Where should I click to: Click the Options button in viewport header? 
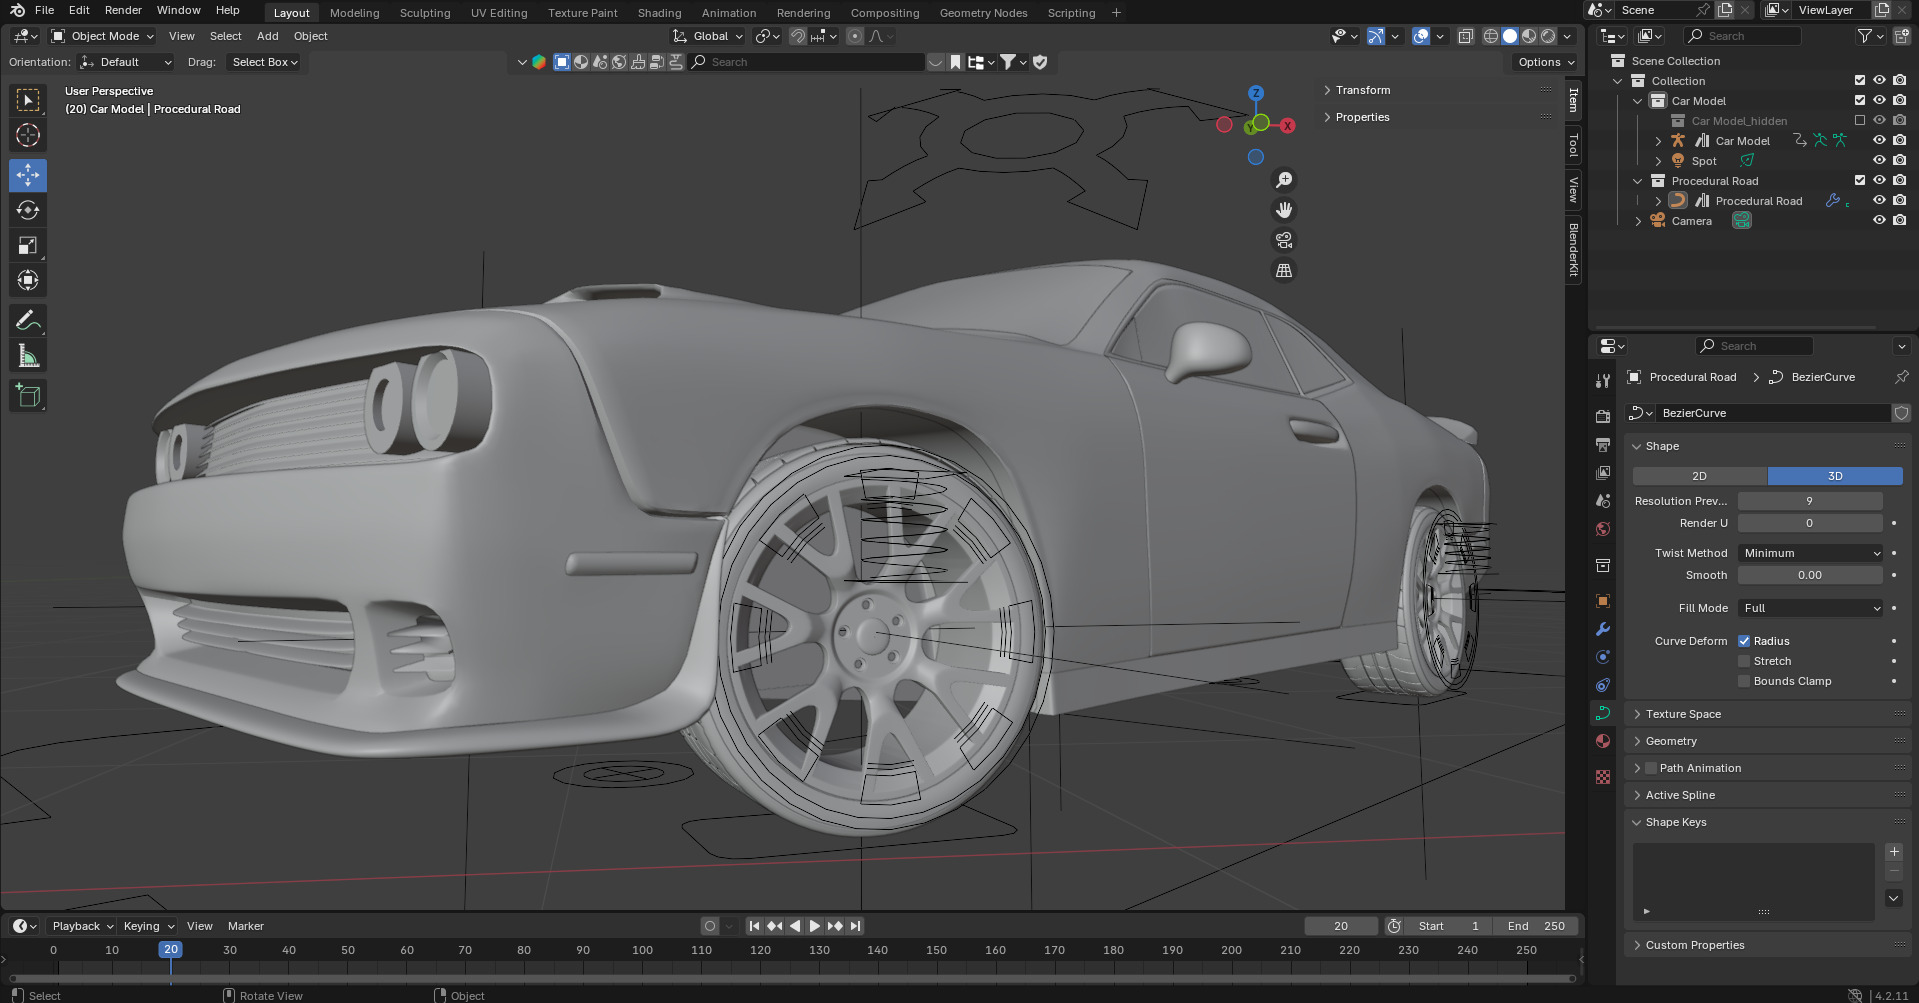pos(1545,62)
